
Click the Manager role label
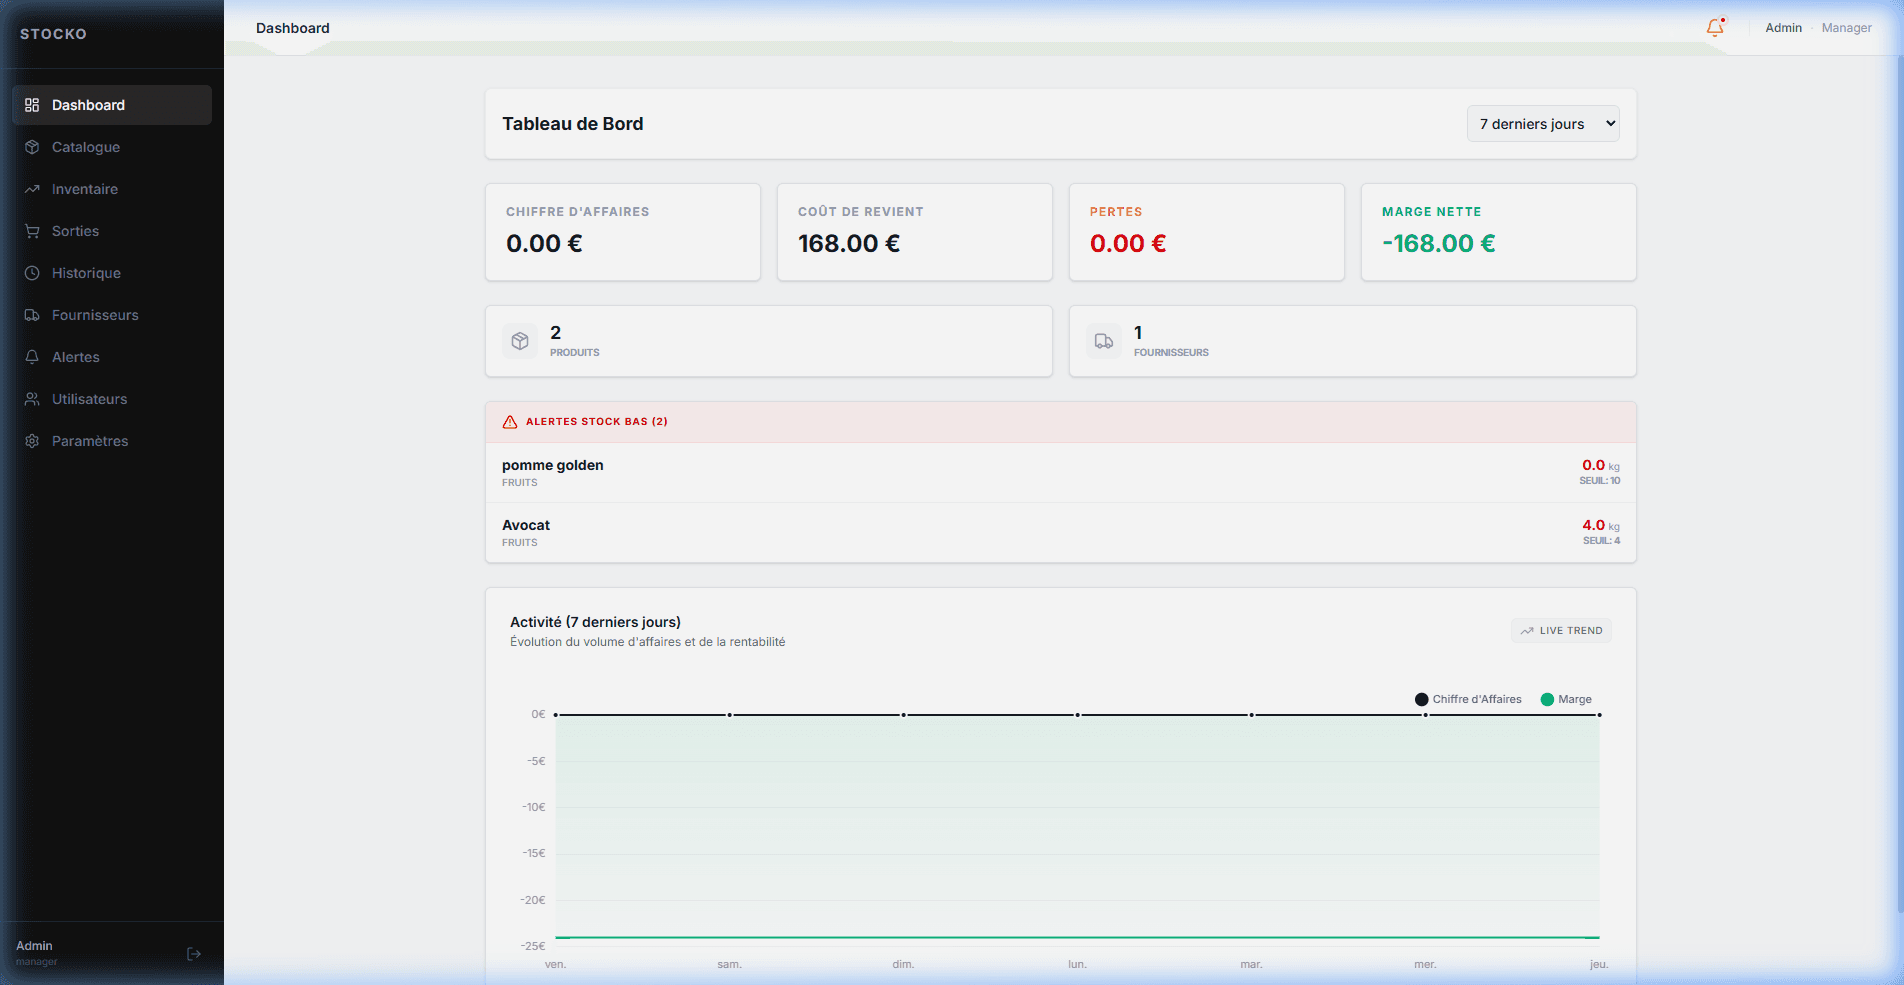coord(1846,28)
